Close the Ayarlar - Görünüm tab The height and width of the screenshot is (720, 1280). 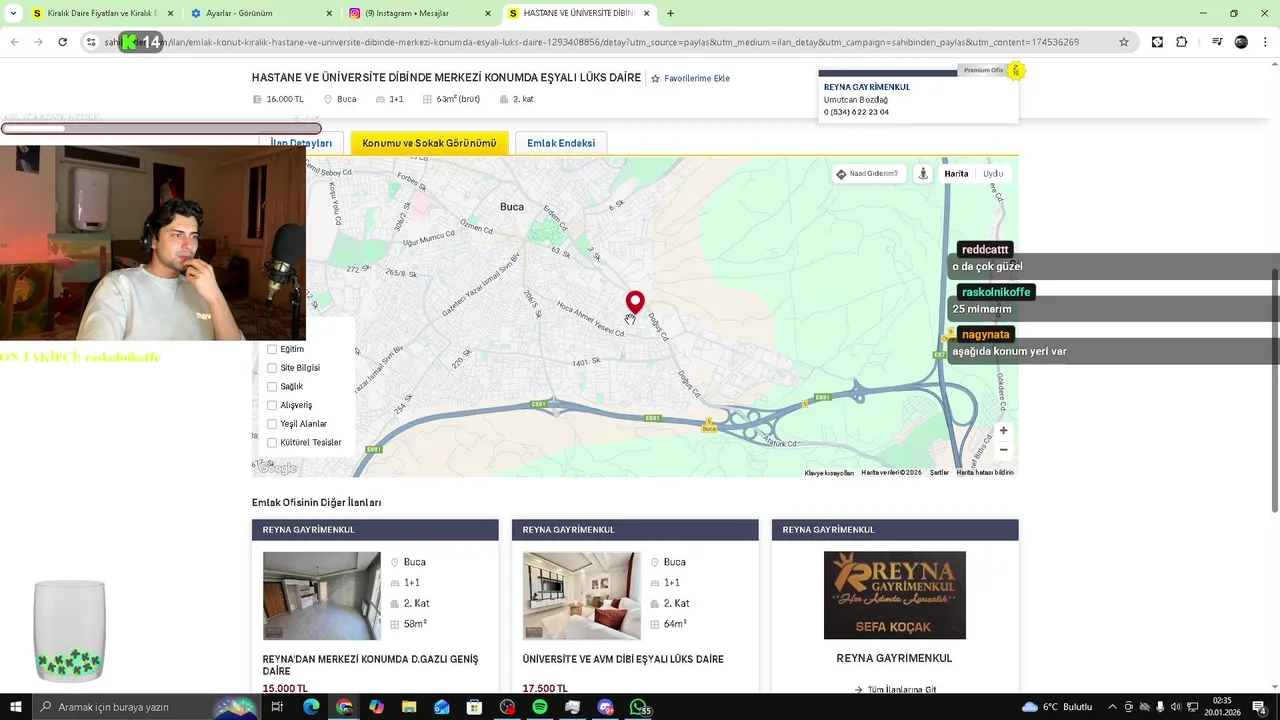click(x=330, y=13)
